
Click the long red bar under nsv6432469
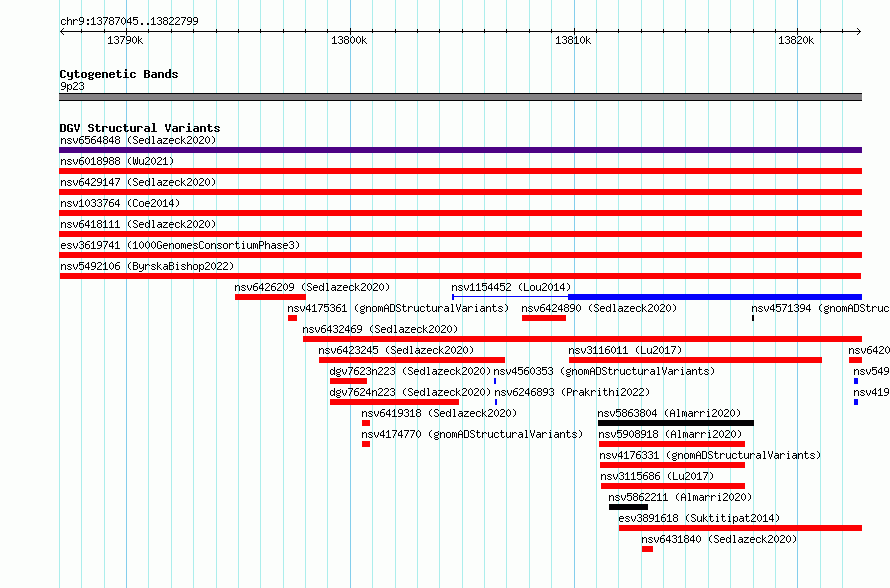coord(582,339)
